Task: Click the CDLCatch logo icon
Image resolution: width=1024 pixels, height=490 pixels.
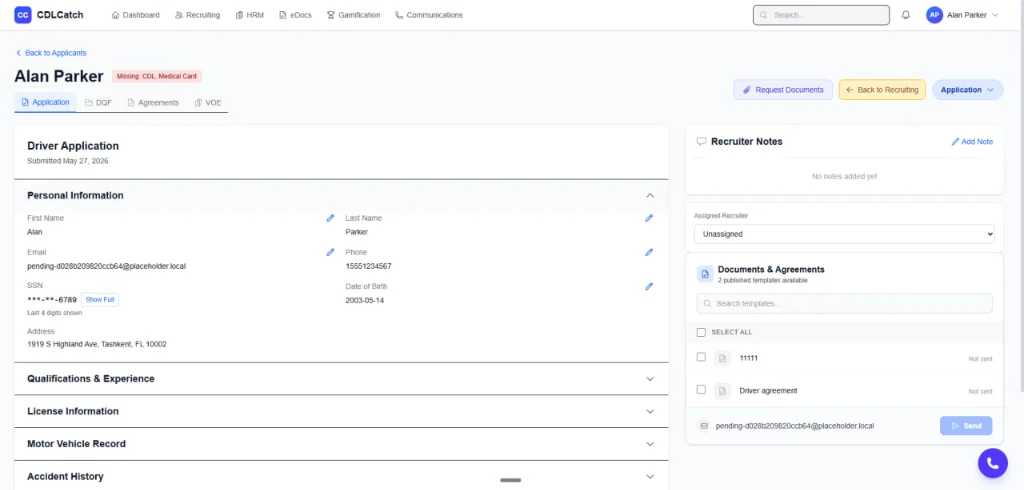Action: [x=23, y=14]
